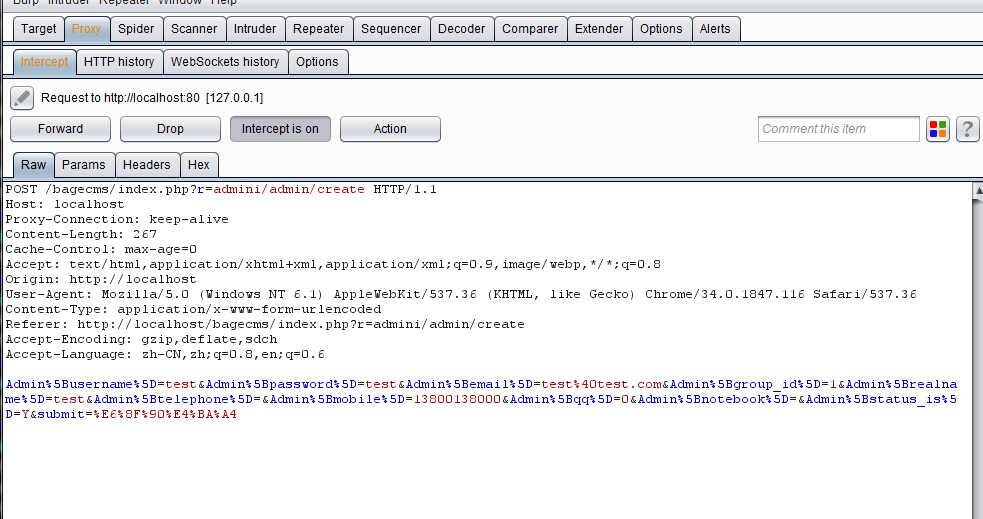
Task: Open the Spider tab
Action: [136, 29]
